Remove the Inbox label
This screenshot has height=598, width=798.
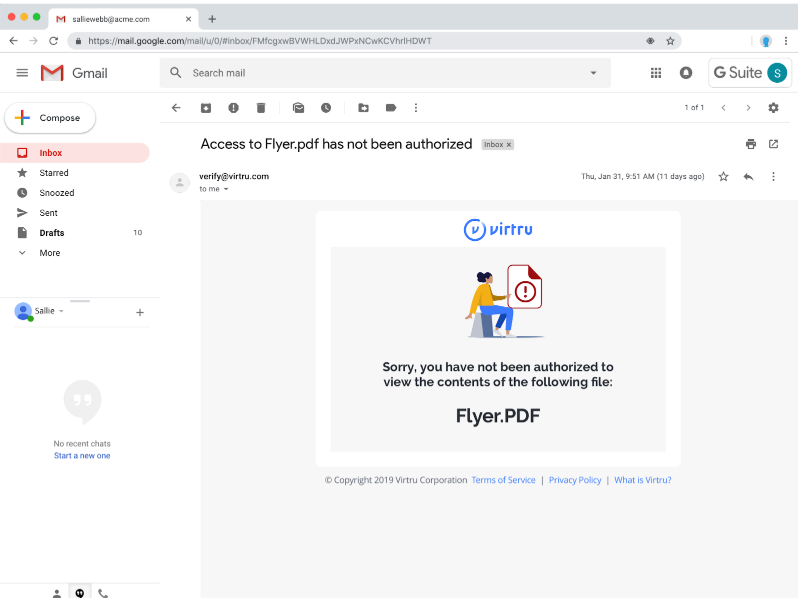pos(508,145)
